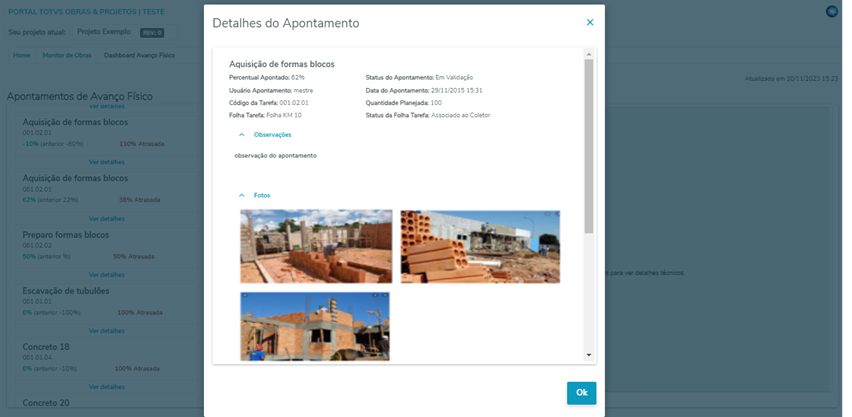Click the Quantidade Planejada value 100
Viewport: 852px width, 417px height.
(436, 103)
